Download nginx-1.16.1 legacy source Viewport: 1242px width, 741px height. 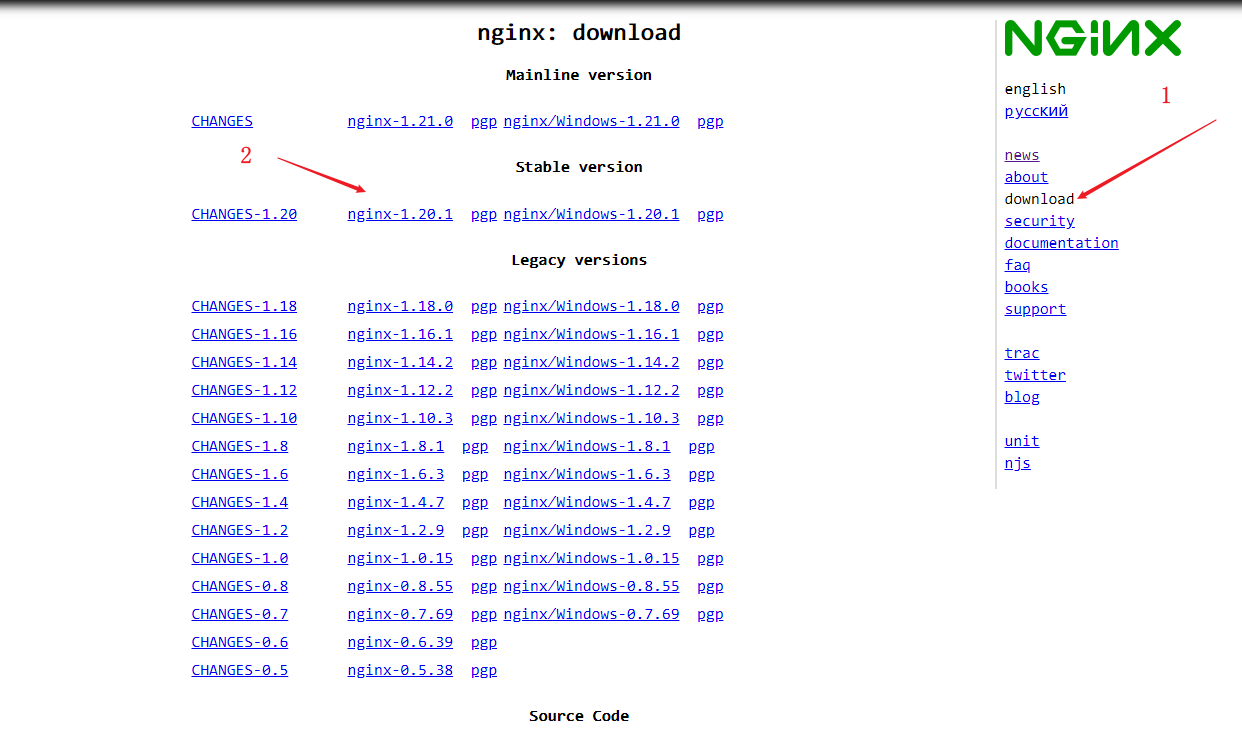[x=400, y=334]
